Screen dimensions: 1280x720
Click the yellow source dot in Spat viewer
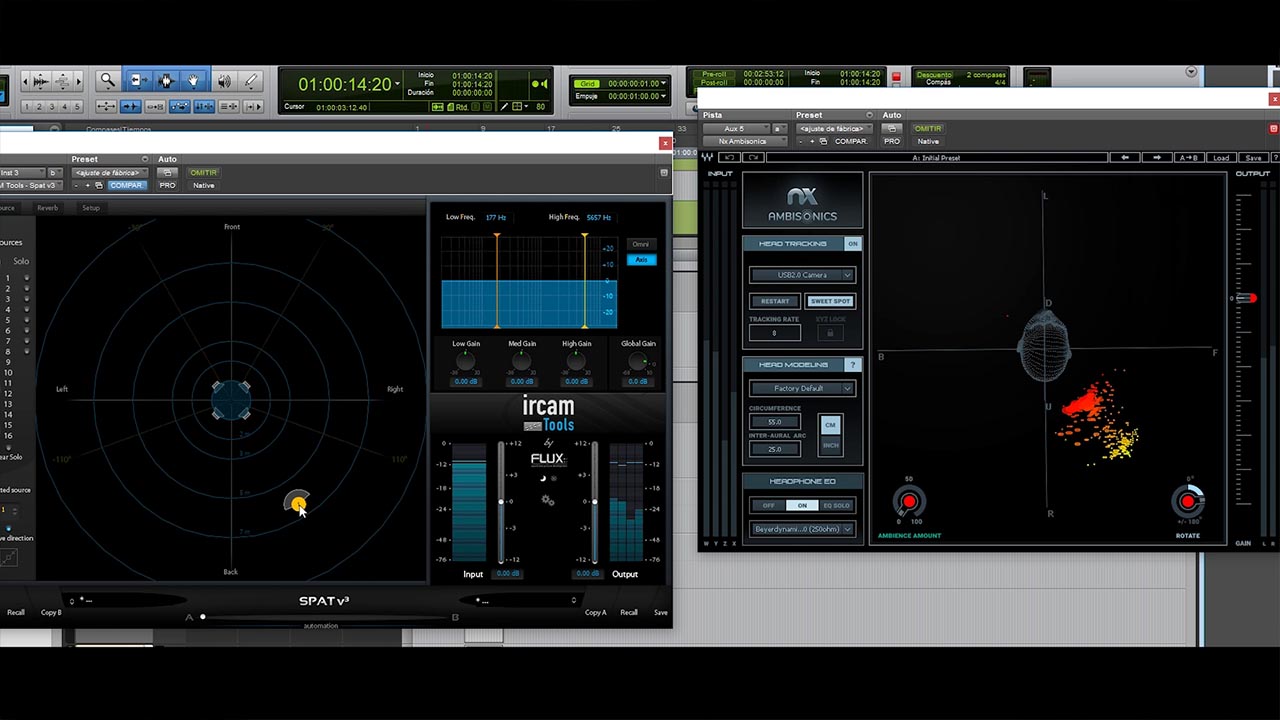pyautogui.click(x=297, y=503)
